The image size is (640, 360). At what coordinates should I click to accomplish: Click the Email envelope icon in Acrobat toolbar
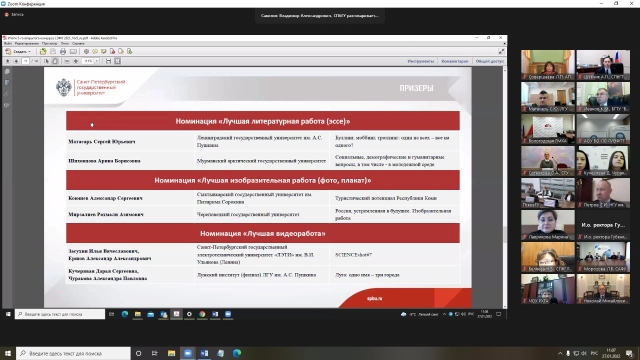pos(73,51)
